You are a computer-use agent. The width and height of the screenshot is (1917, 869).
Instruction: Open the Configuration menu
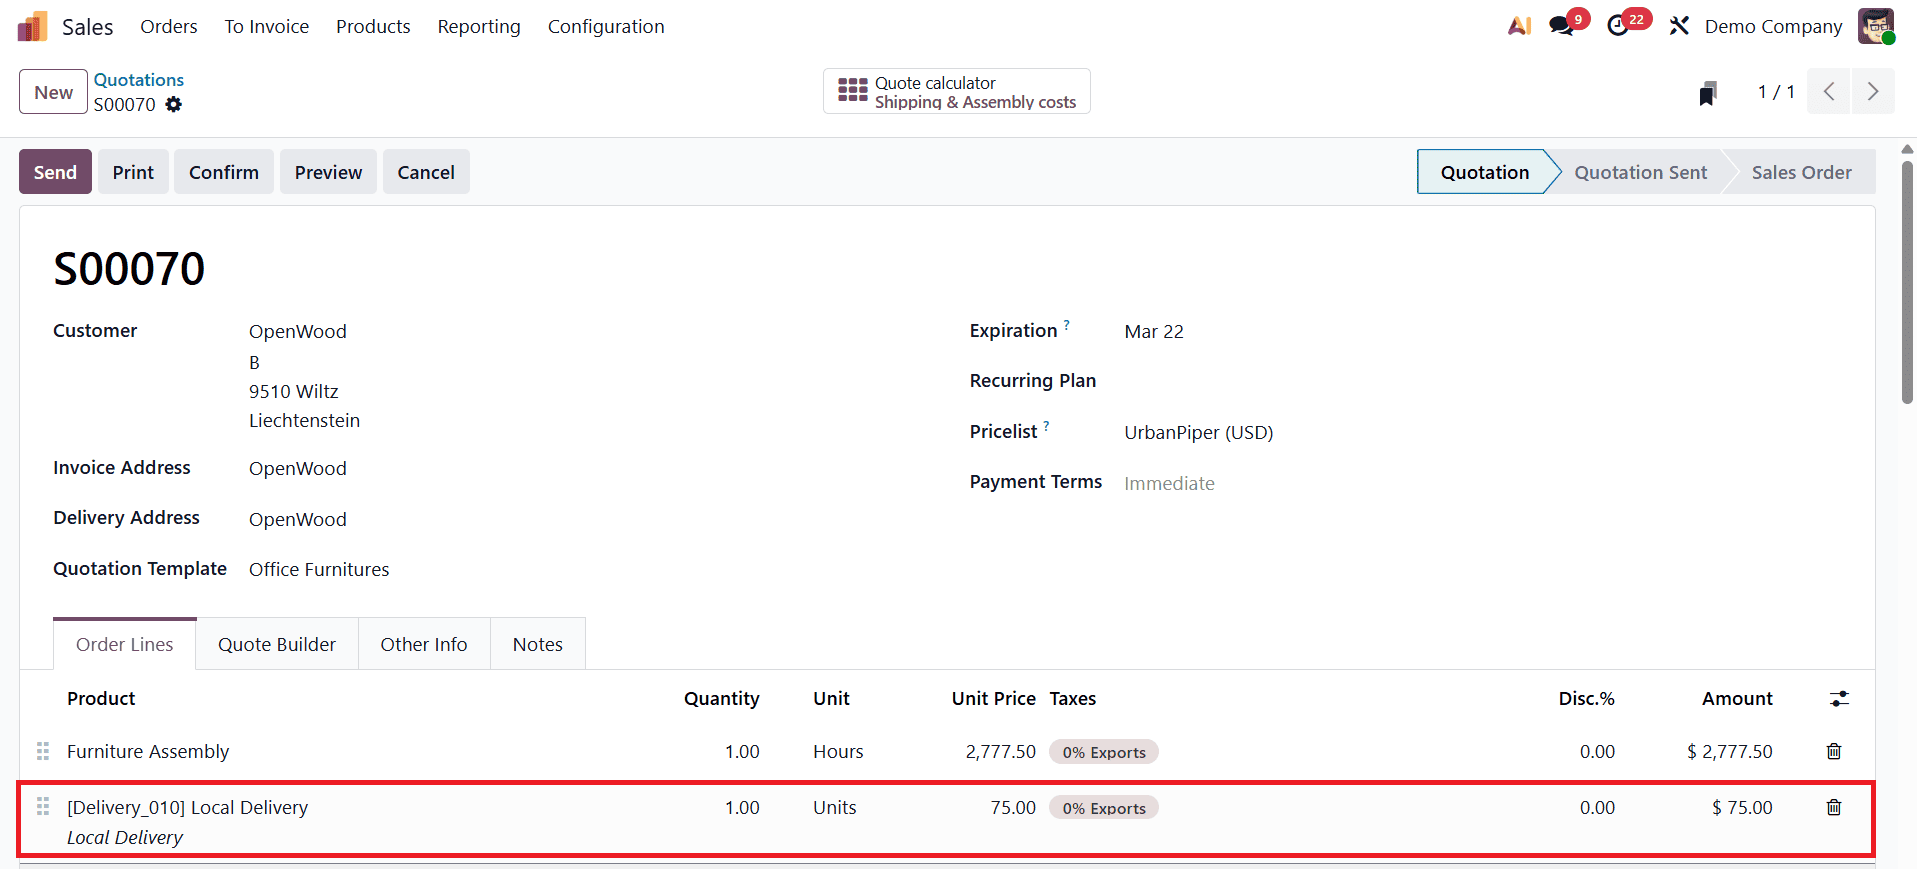click(606, 26)
